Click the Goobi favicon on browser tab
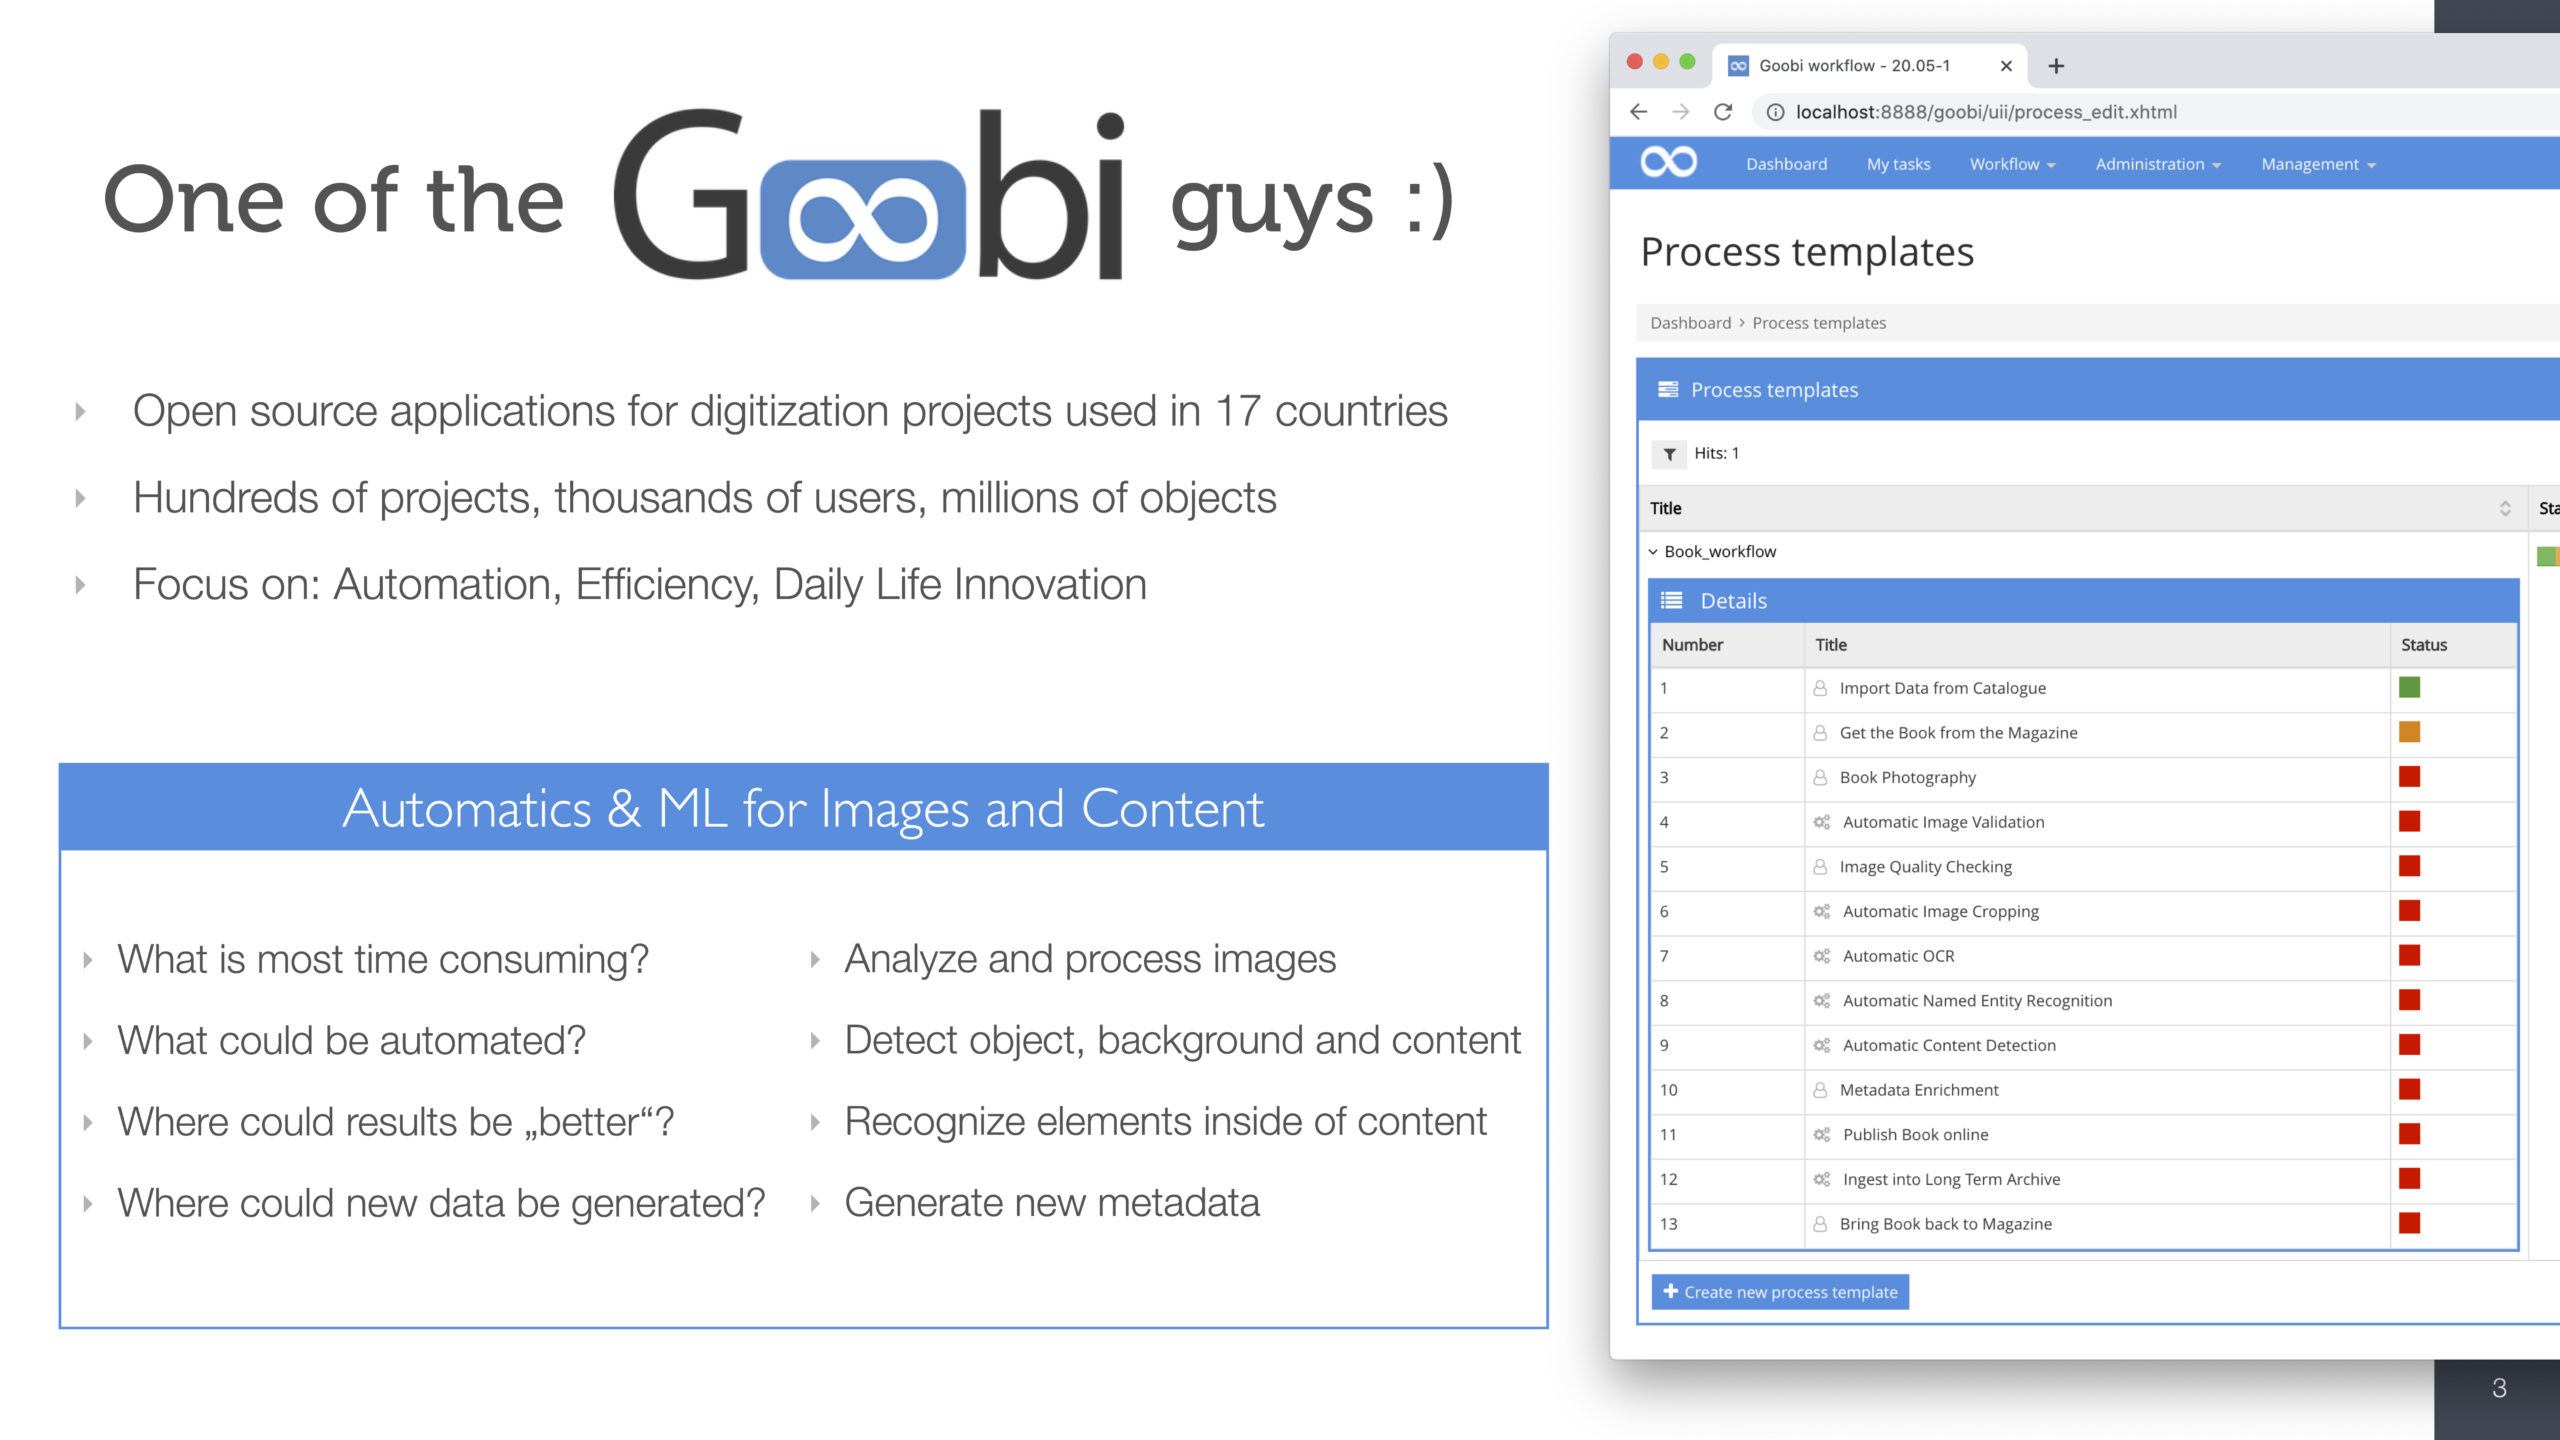This screenshot has width=2560, height=1440. click(x=1738, y=66)
